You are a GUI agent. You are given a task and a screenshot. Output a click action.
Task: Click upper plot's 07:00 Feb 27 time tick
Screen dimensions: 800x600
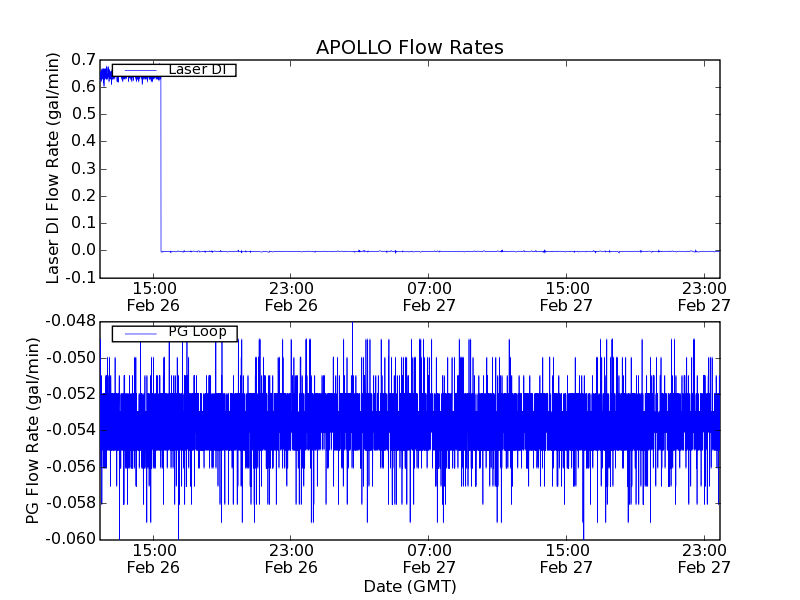click(x=429, y=296)
